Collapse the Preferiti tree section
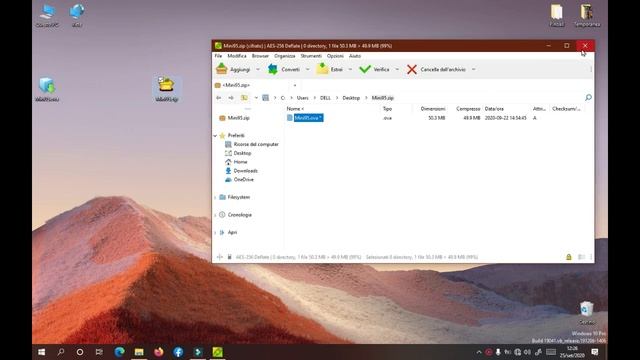Image resolution: width=640 pixels, height=360 pixels. tap(216, 136)
